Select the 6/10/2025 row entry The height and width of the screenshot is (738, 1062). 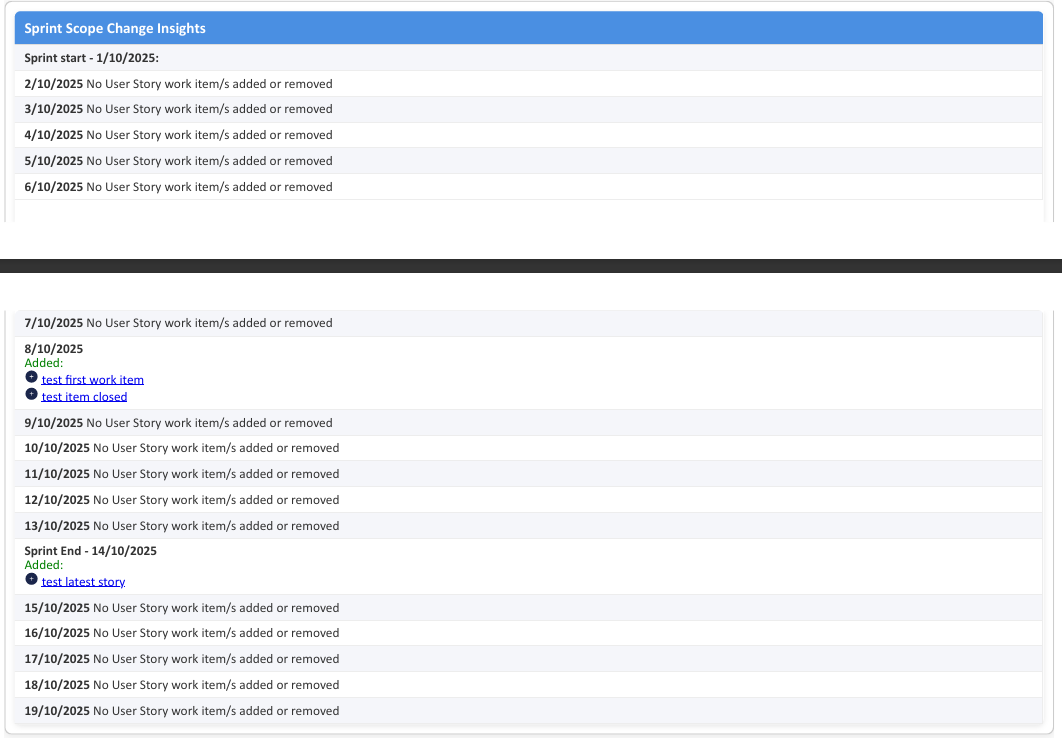pyautogui.click(x=178, y=187)
